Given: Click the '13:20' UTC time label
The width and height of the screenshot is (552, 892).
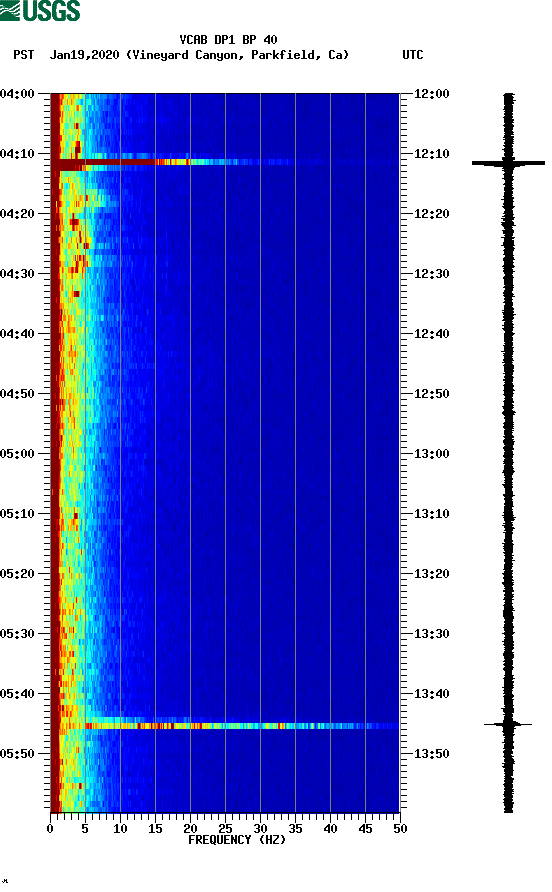Looking at the screenshot, I should click(x=431, y=573).
